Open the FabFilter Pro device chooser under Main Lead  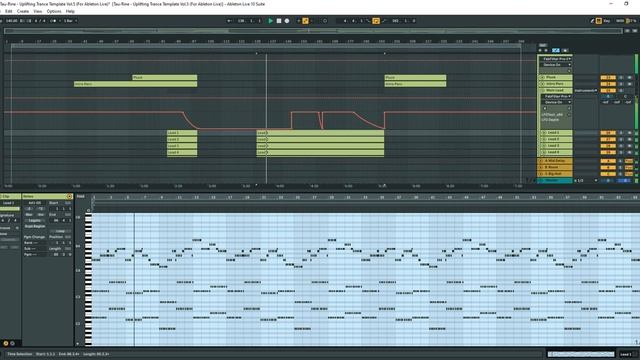pos(557,97)
